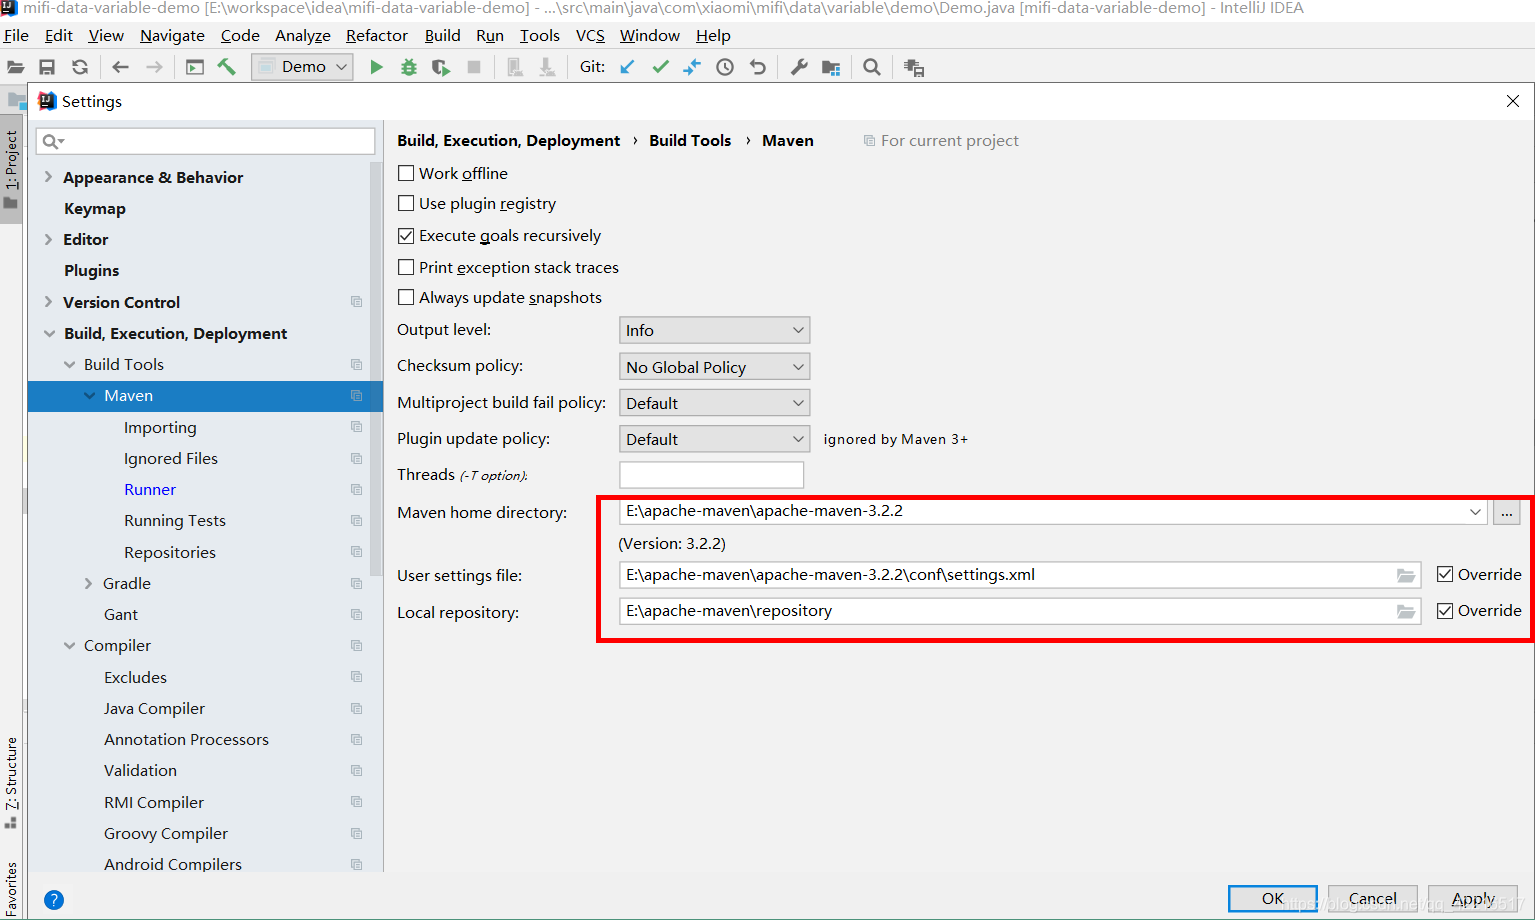Browse for Local repository folder icon
Screen dimensions: 1535x923
coord(1406,611)
